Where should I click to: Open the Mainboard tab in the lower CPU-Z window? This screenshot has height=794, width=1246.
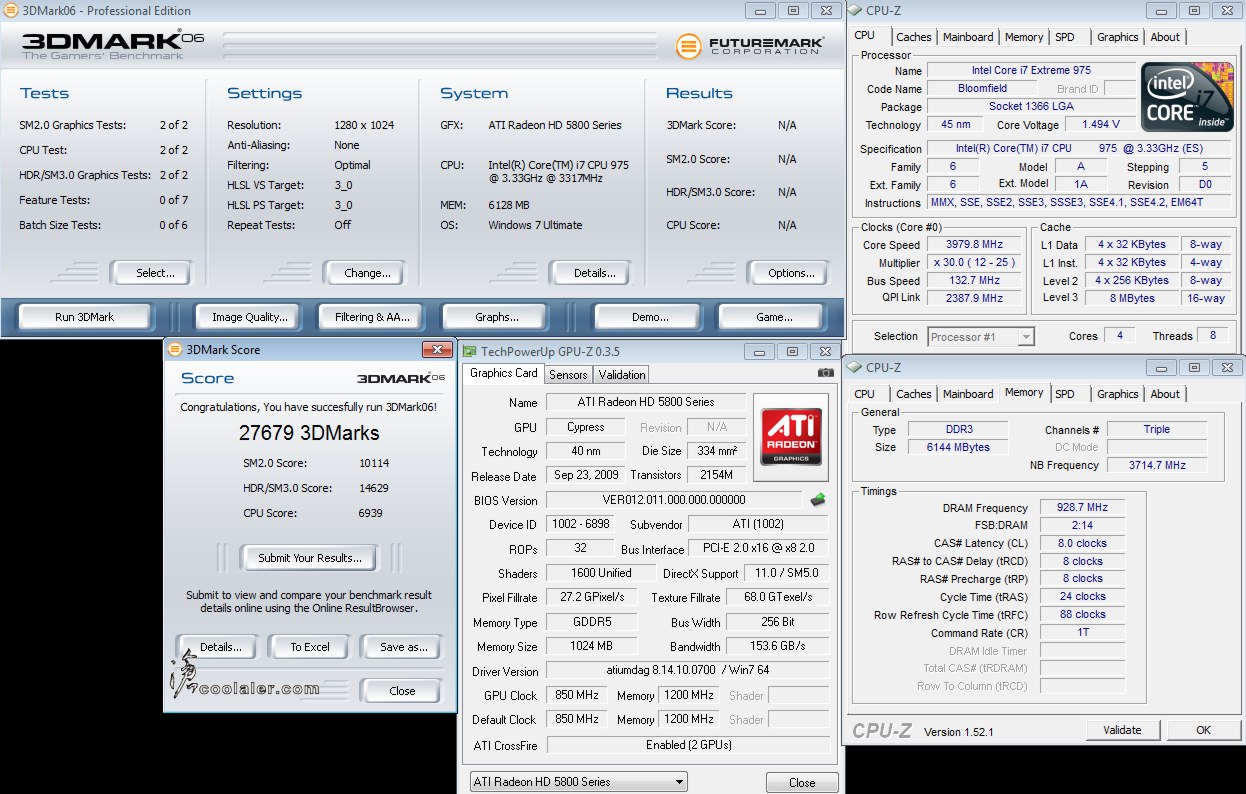[x=968, y=394]
